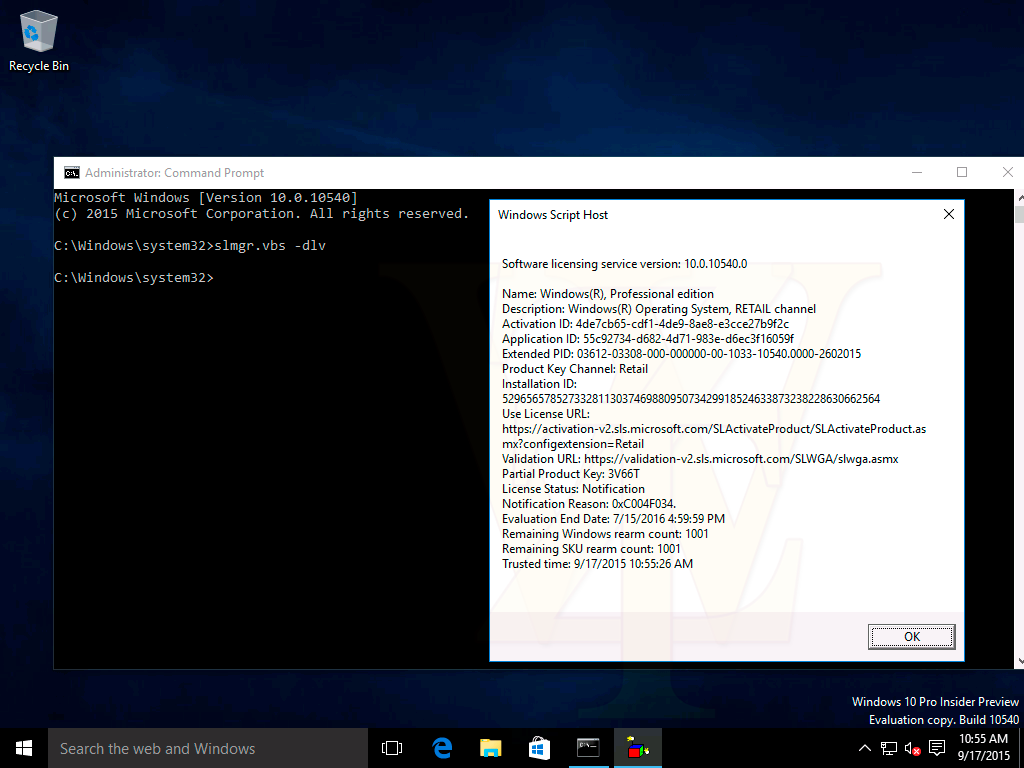
Task: Close the Windows Script Host dialog
Action: tap(949, 214)
